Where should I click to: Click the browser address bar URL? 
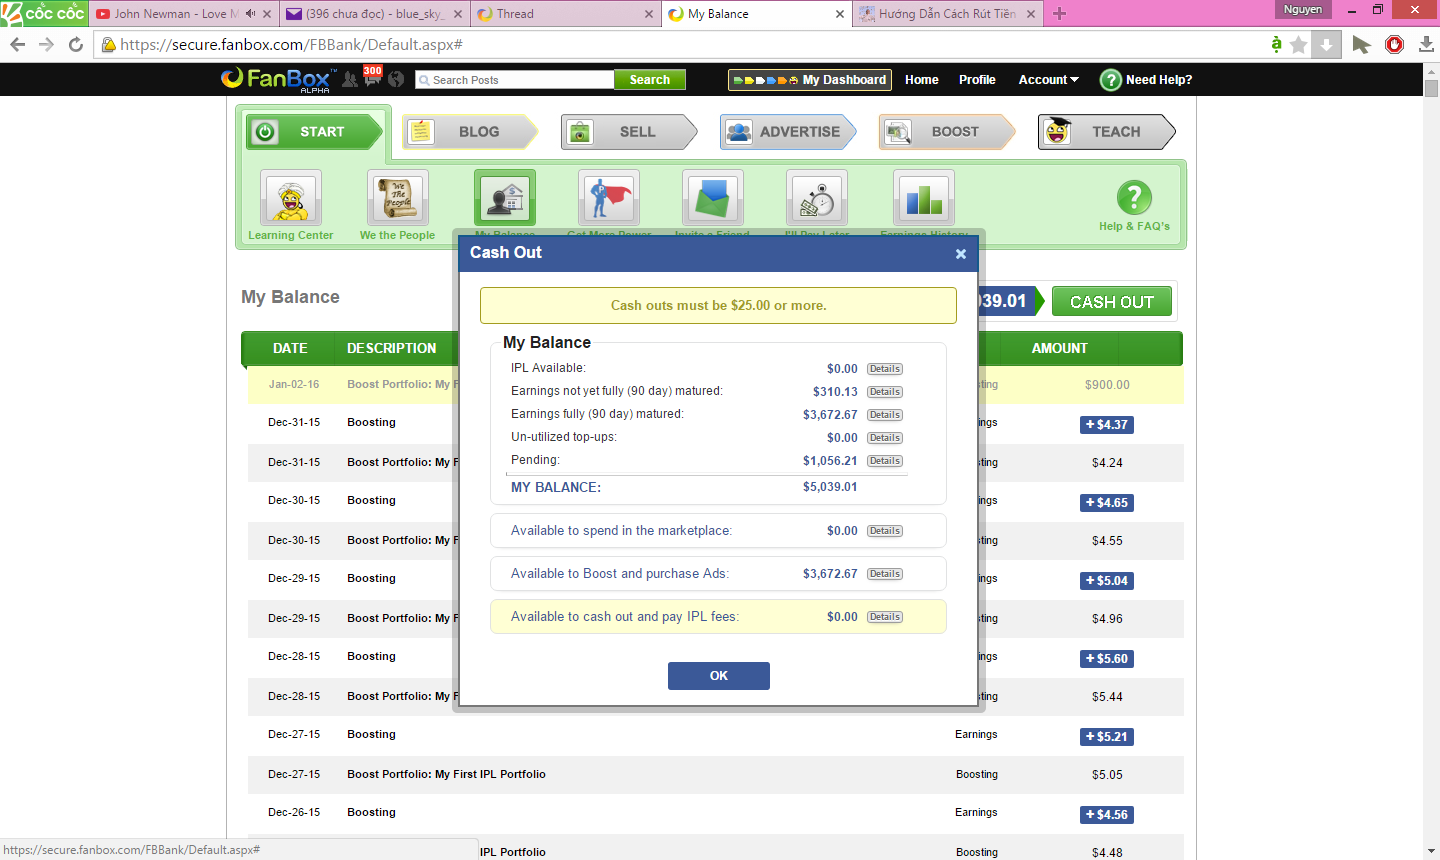coord(291,44)
